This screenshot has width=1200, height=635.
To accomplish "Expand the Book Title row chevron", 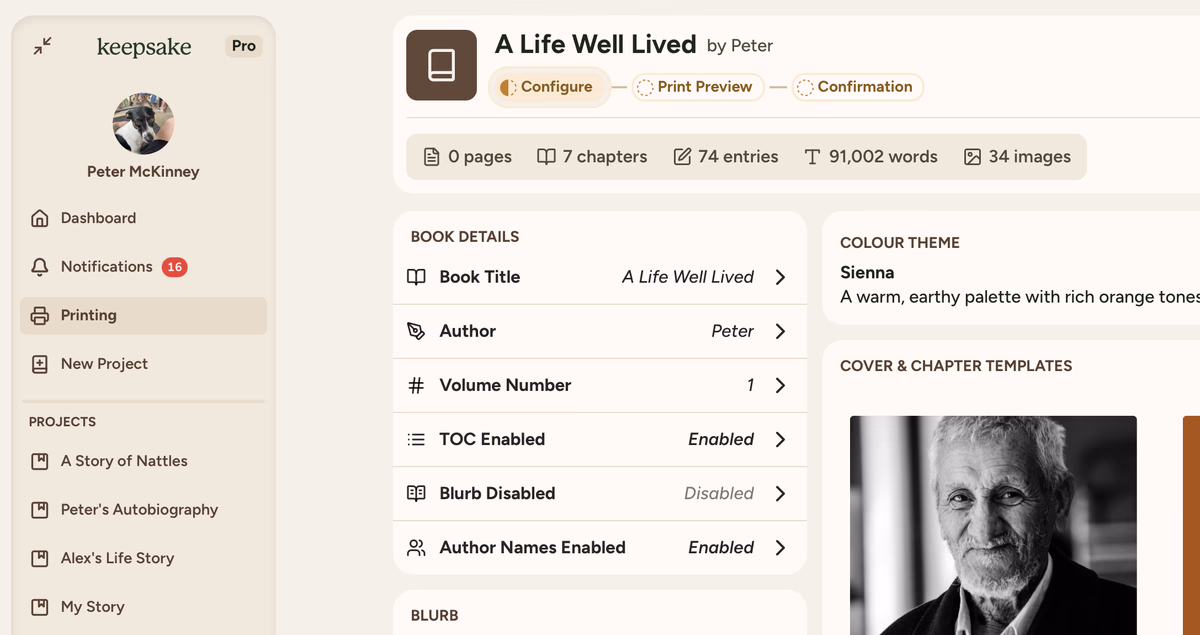I will tap(780, 278).
